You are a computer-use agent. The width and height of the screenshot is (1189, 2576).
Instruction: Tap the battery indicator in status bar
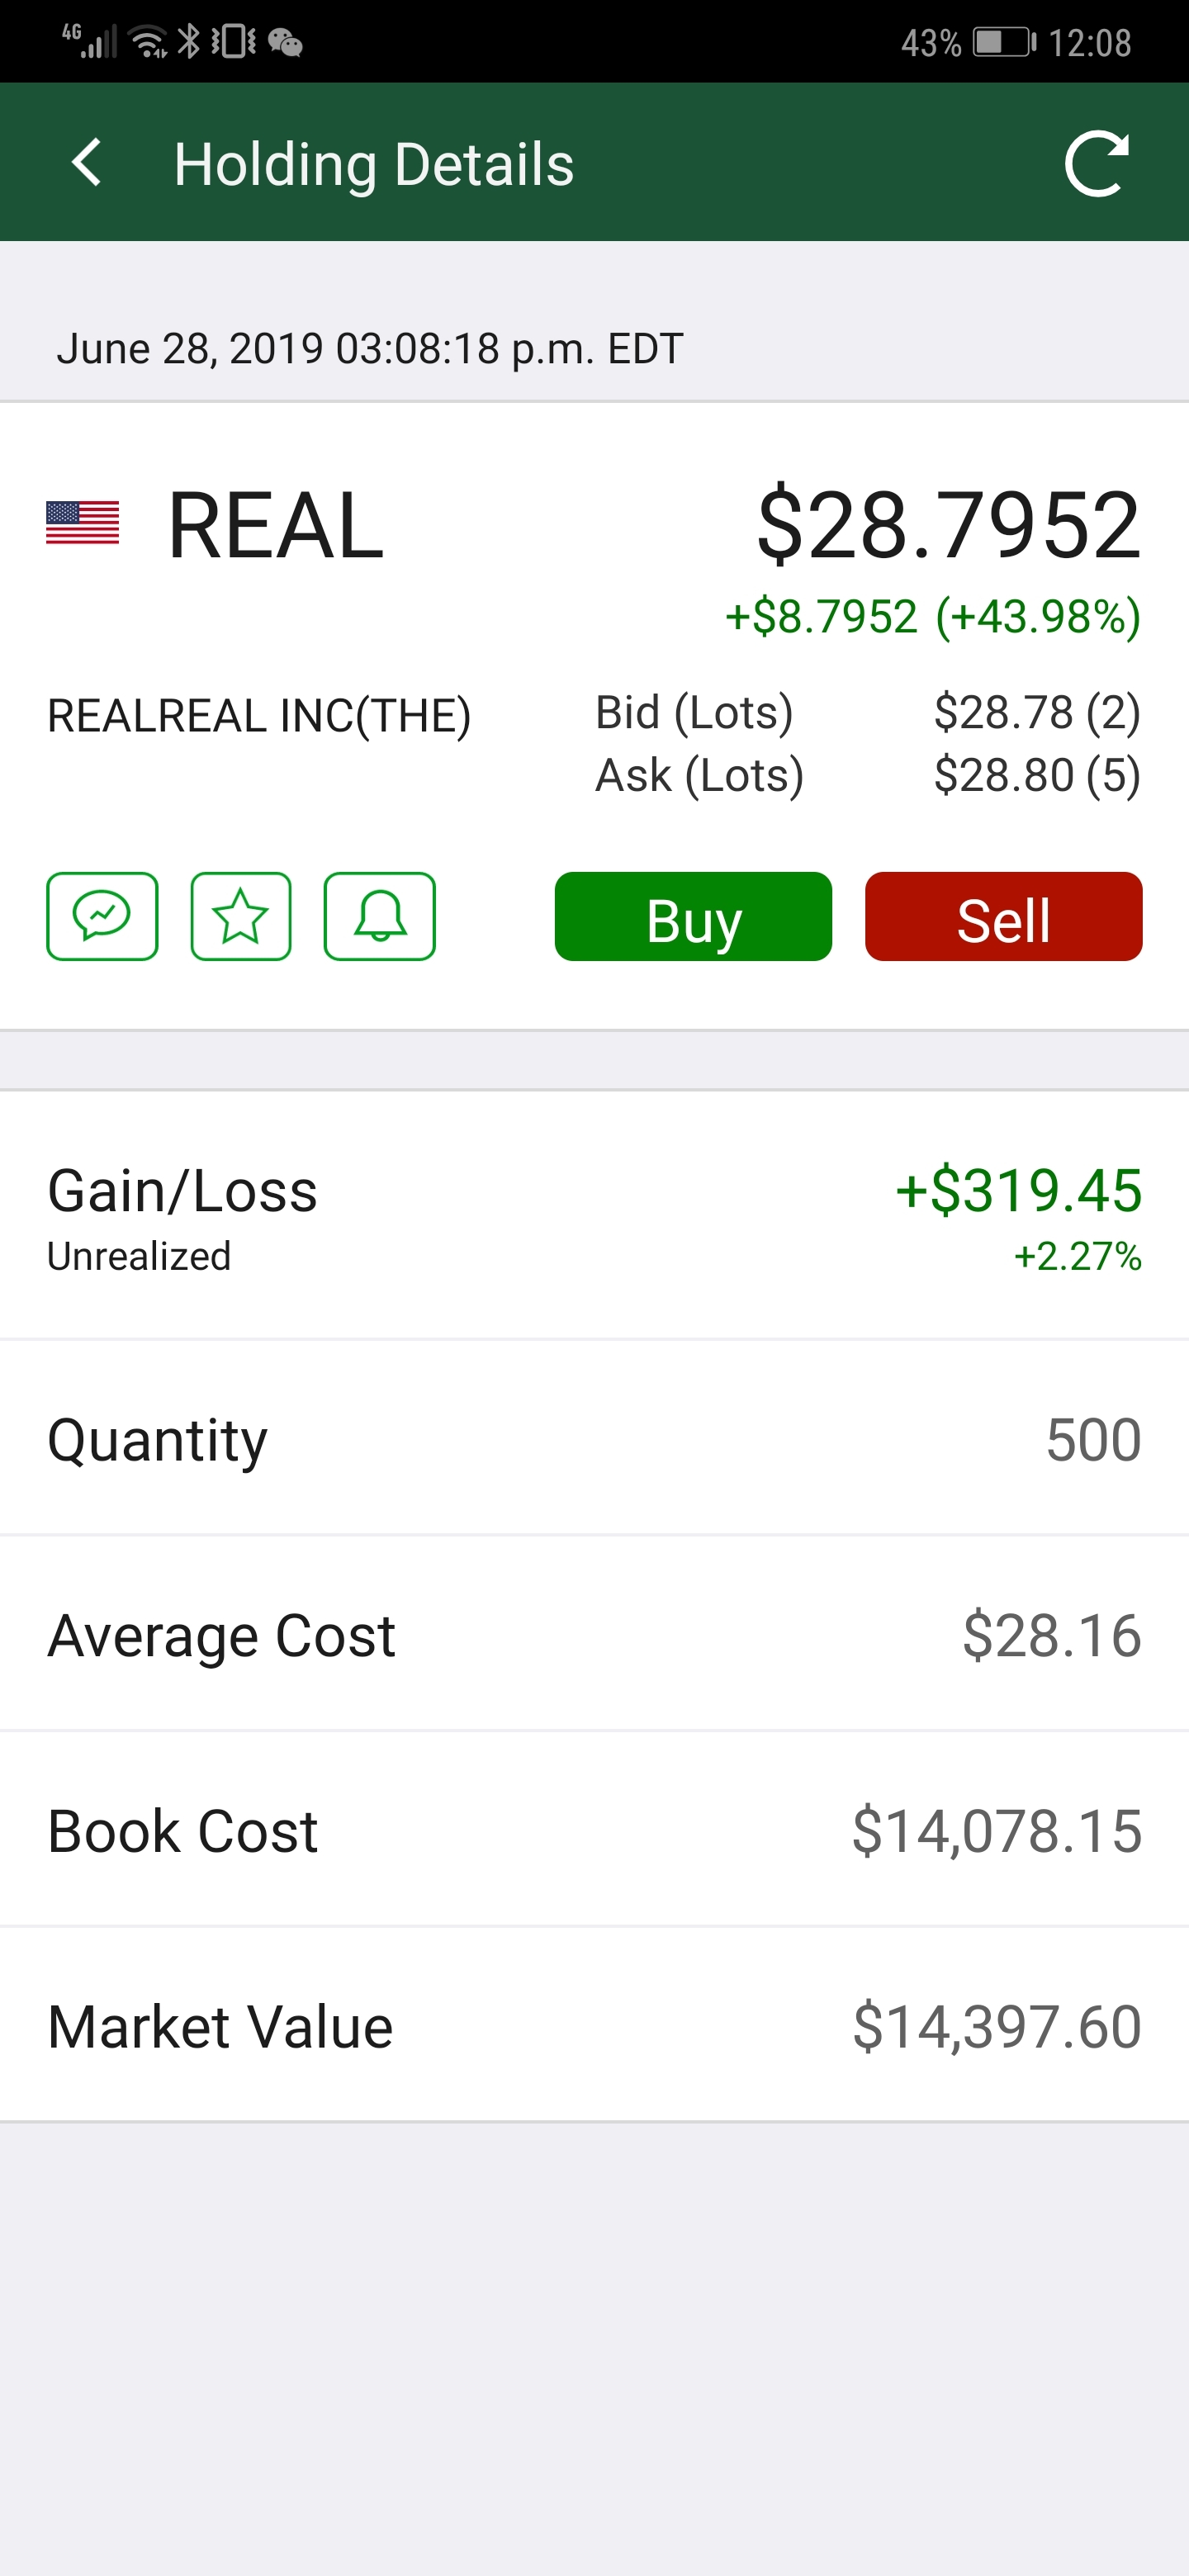[1004, 43]
